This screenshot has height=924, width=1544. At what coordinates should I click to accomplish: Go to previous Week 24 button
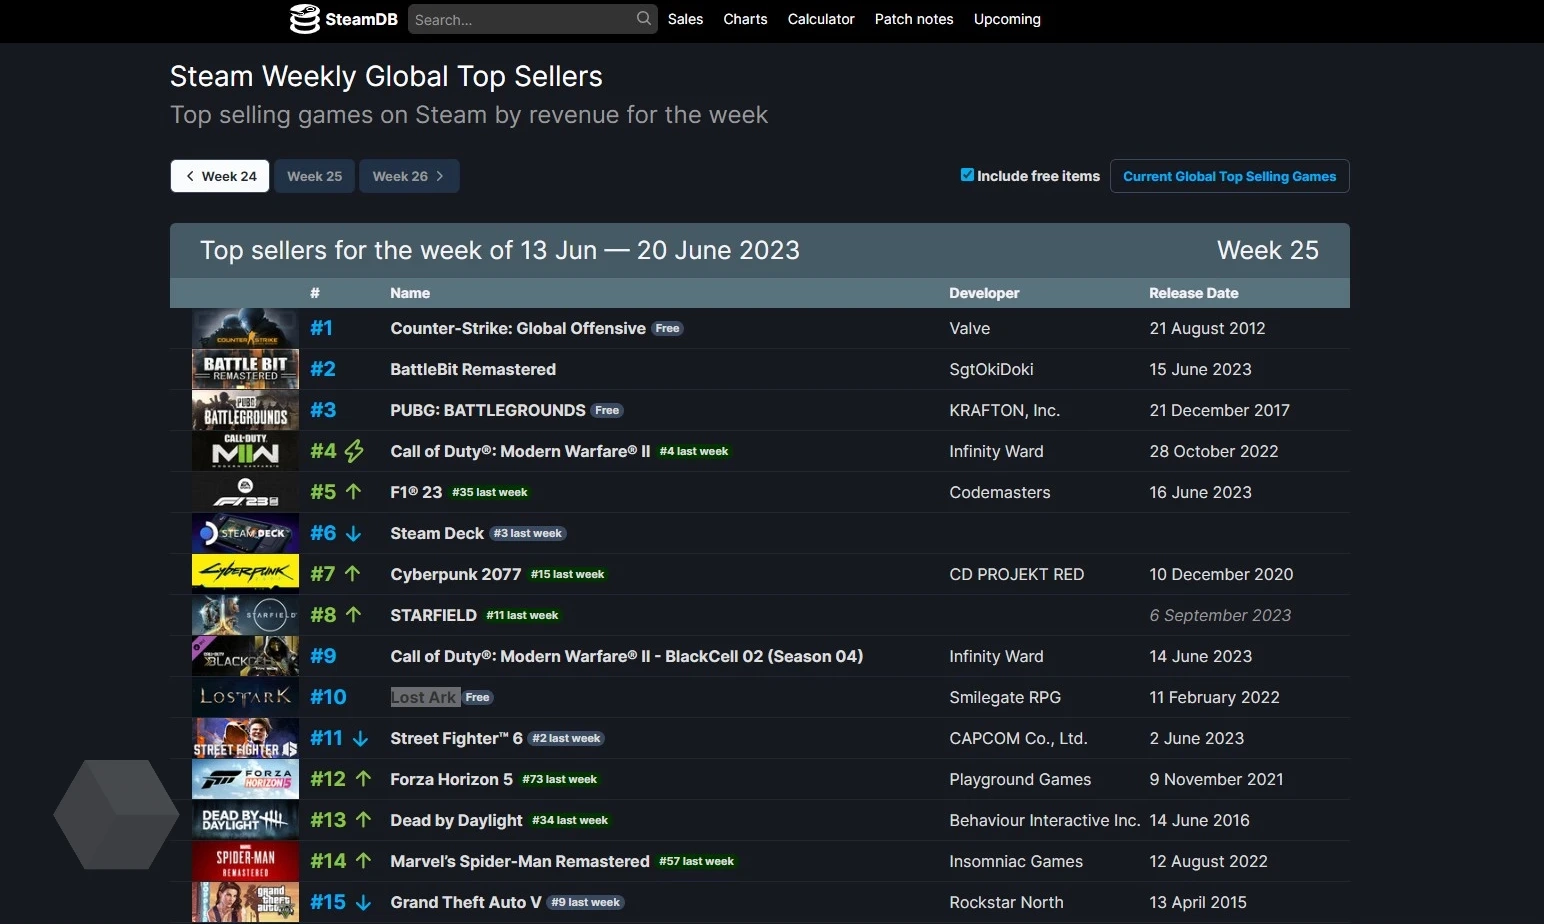[220, 176]
